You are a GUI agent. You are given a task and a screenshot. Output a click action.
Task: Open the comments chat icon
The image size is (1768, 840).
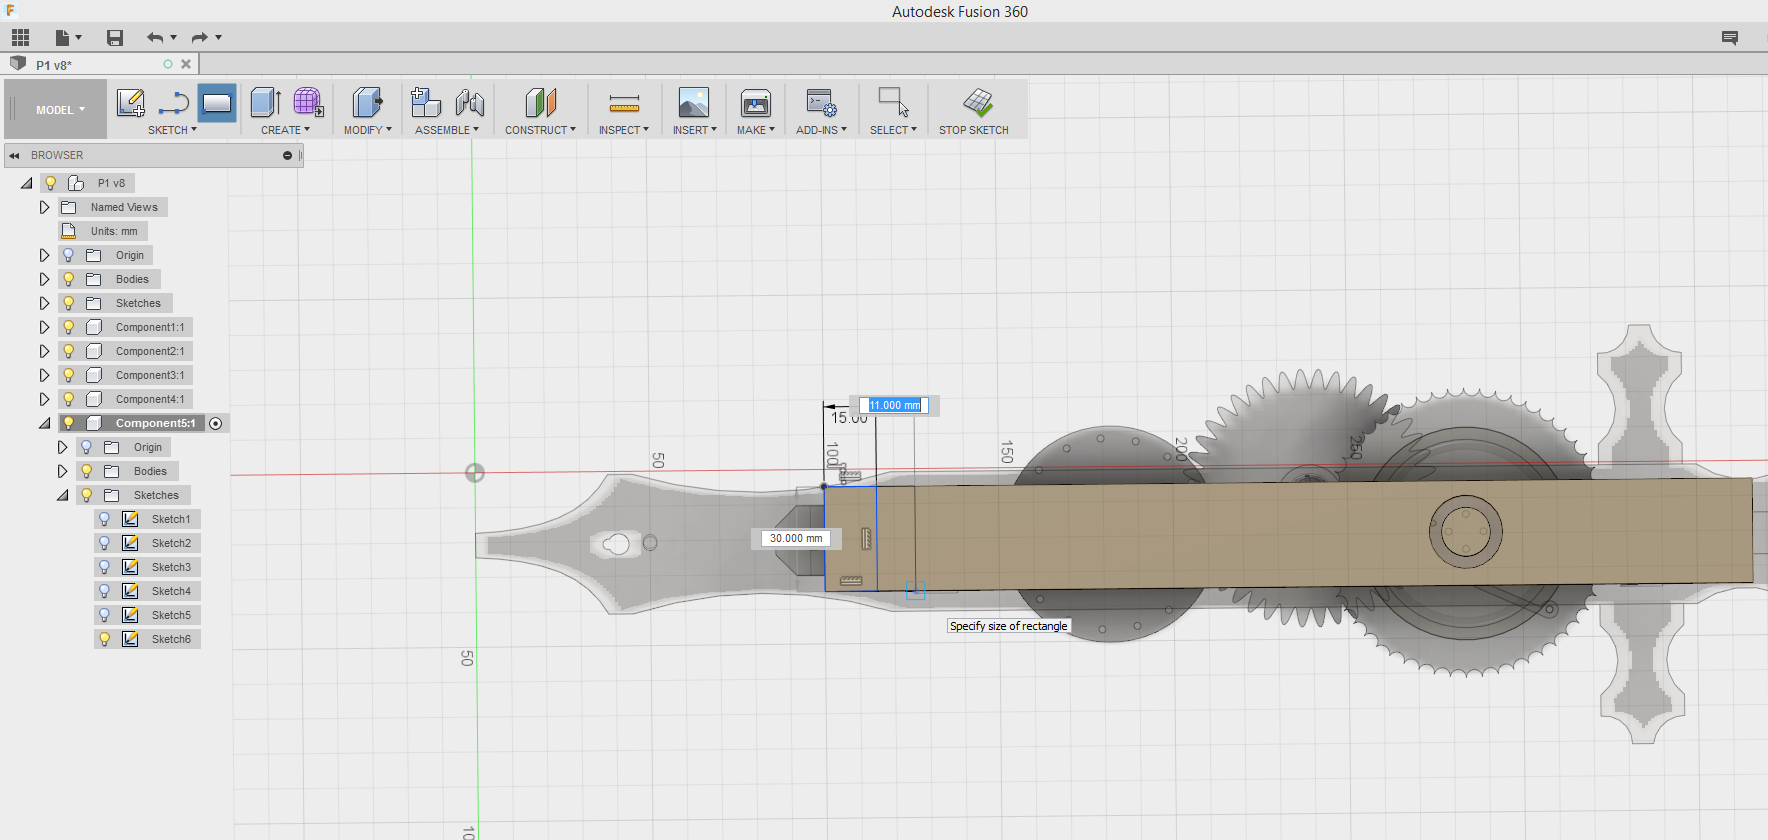[1730, 38]
